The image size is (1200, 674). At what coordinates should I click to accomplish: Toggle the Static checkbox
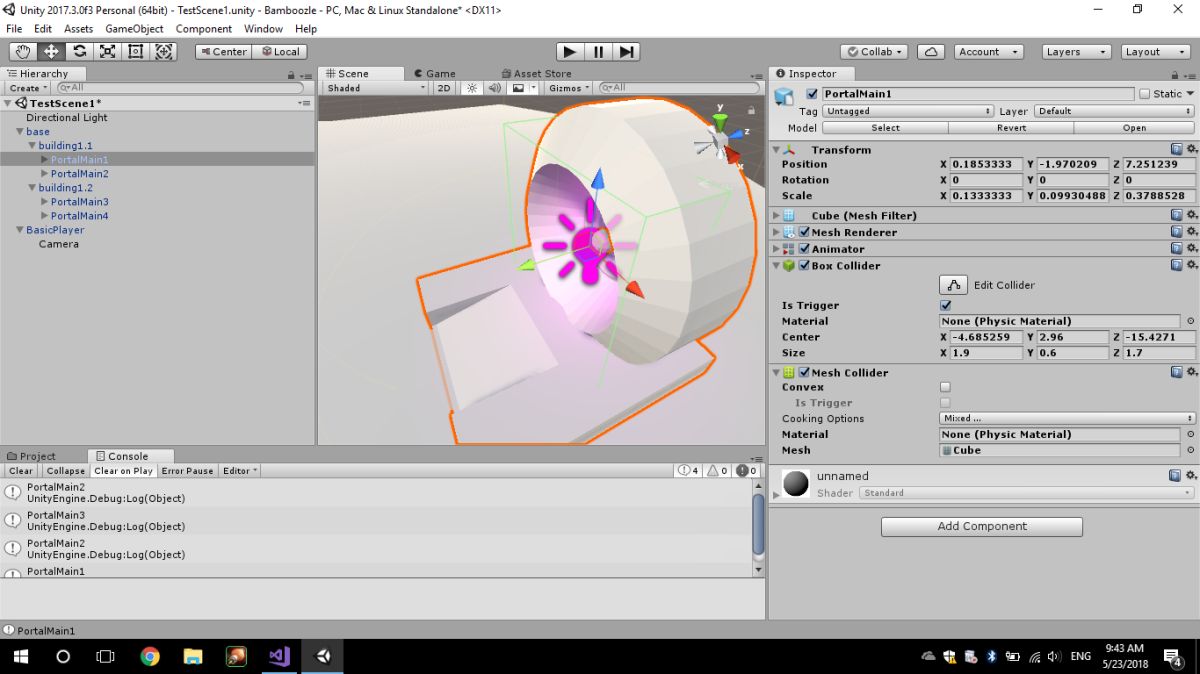tap(1144, 94)
